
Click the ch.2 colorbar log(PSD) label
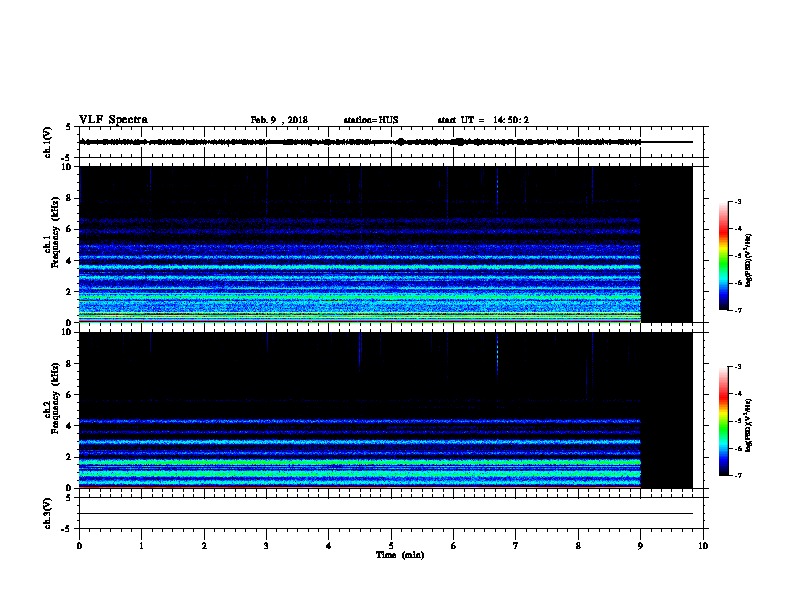pyautogui.click(x=749, y=425)
